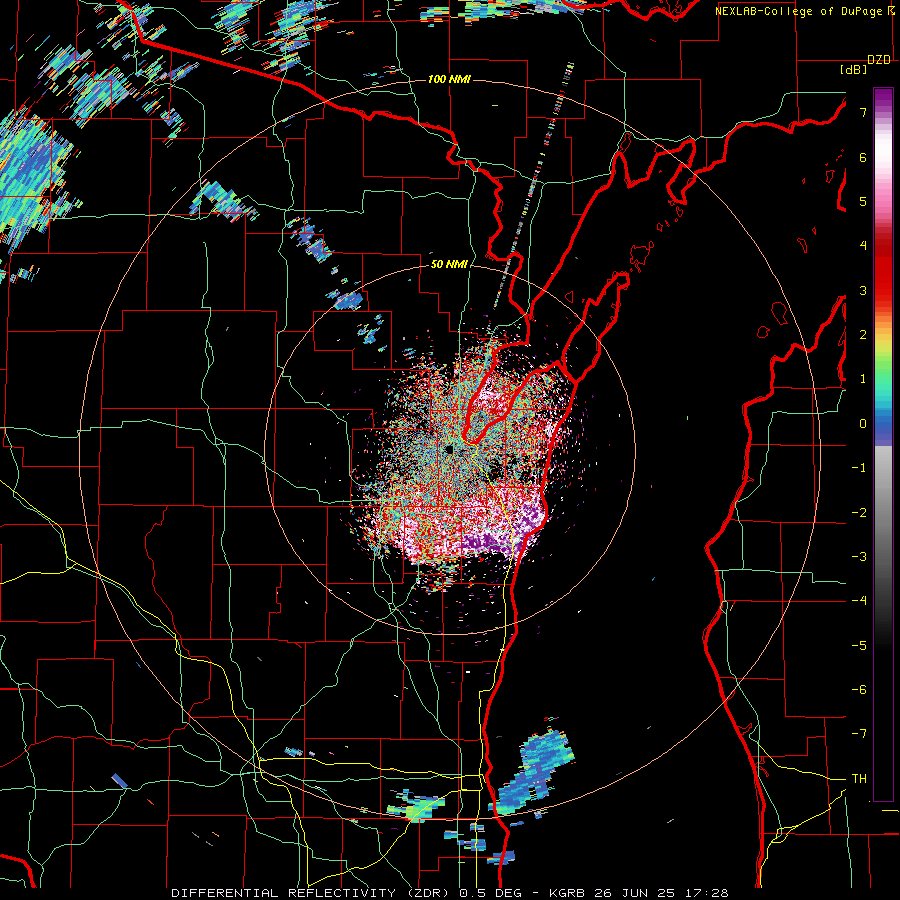900x900 pixels.
Task: Select the 100 NMI range ring label
Action: pyautogui.click(x=449, y=79)
